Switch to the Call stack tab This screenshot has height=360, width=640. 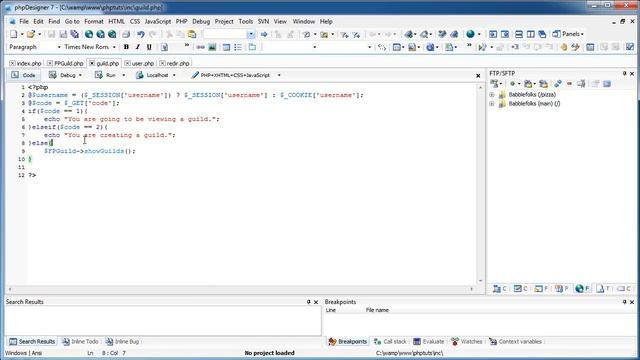point(390,342)
